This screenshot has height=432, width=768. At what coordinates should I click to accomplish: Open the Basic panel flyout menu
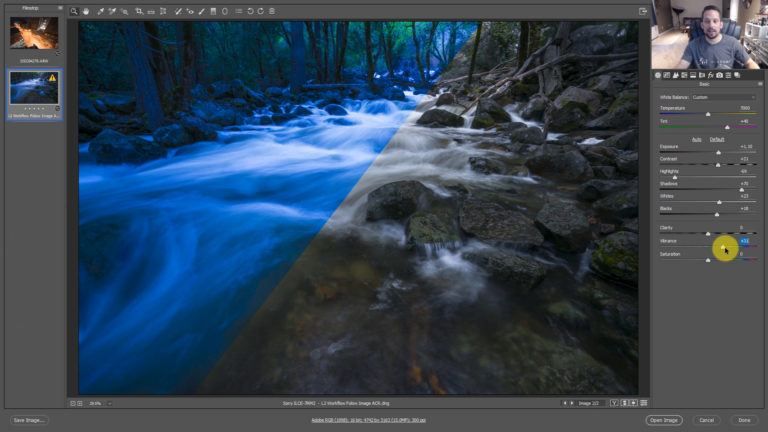(x=760, y=84)
